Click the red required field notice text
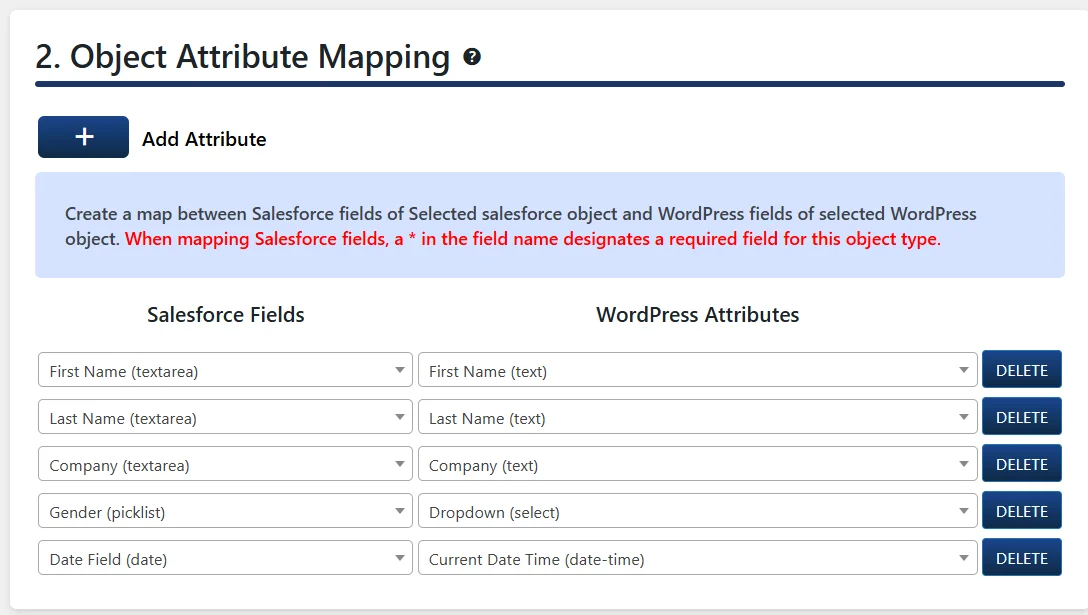 [533, 239]
